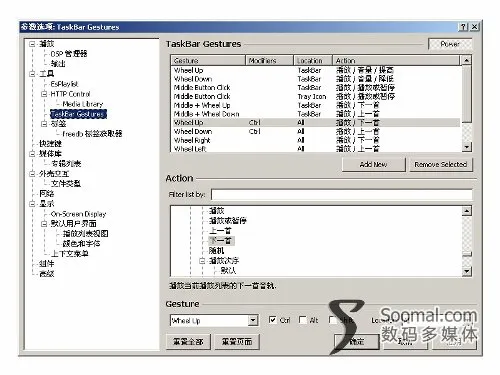Click down arrow of Action tree scrollbar
The height and width of the screenshot is (375, 500).
[467, 271]
